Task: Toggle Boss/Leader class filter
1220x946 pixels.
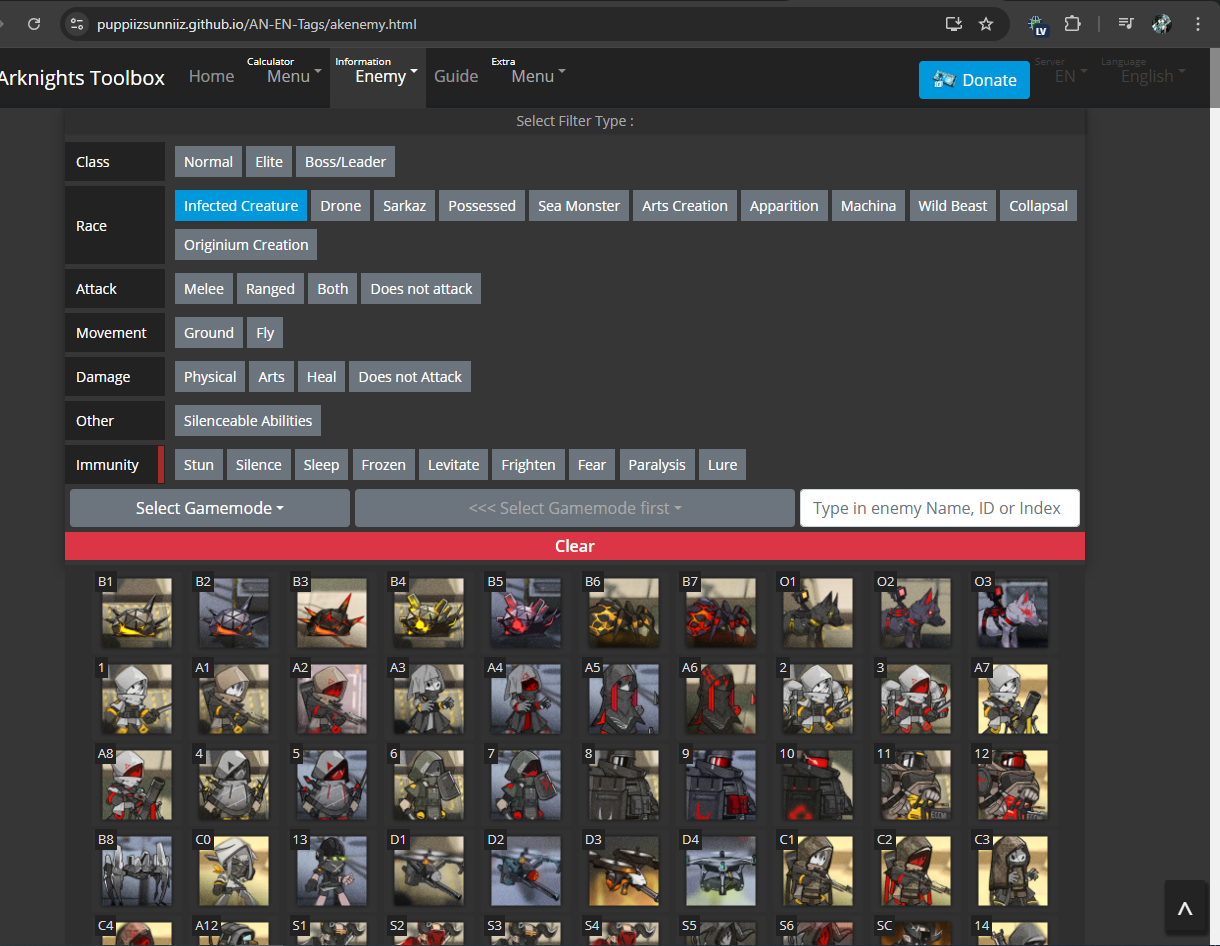Action: tap(345, 162)
